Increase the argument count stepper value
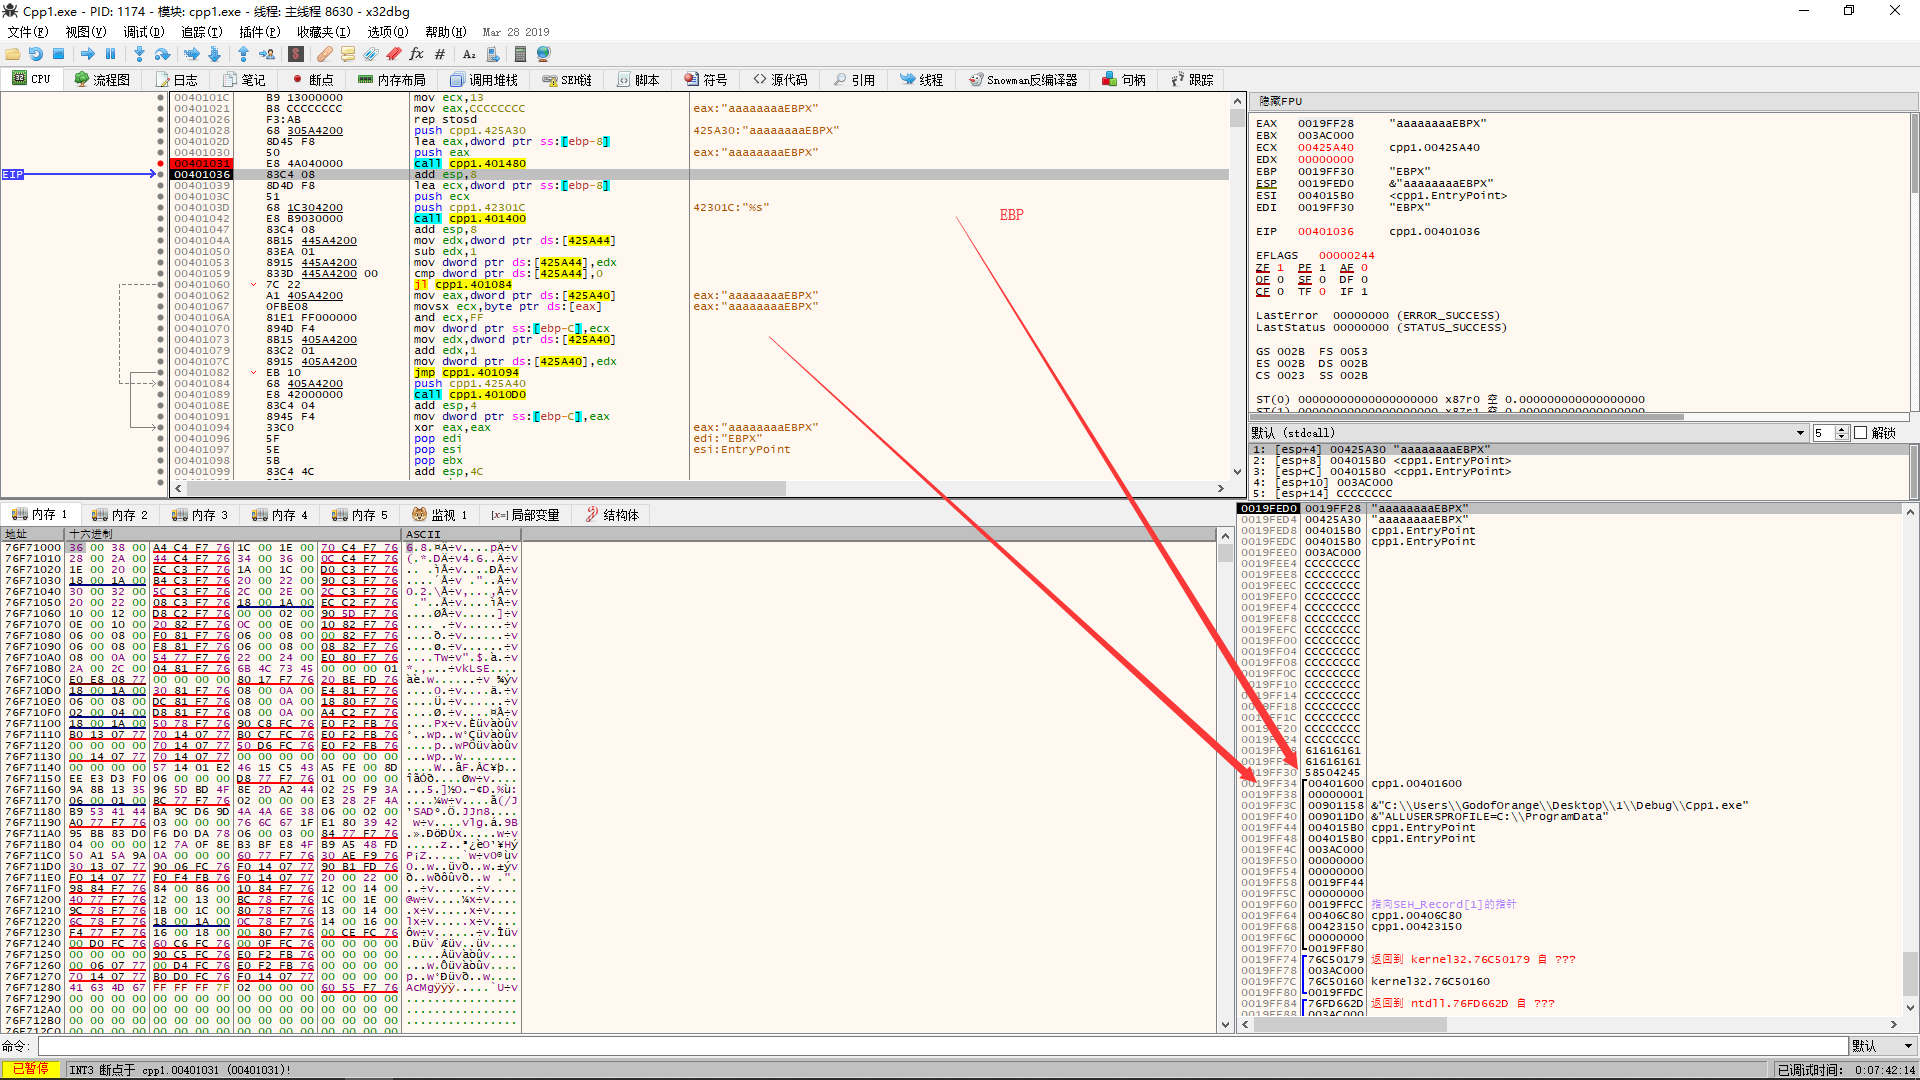 [x=1842, y=429]
